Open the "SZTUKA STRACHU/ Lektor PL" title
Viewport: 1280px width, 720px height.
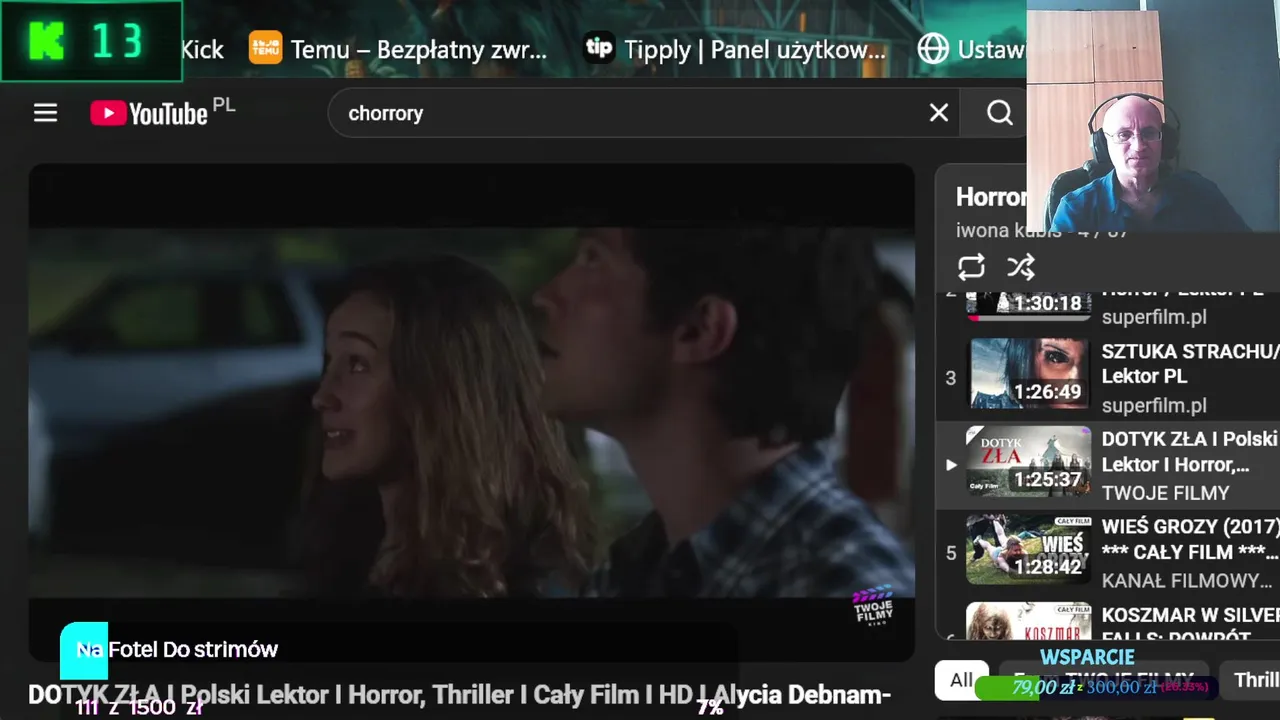1190,364
